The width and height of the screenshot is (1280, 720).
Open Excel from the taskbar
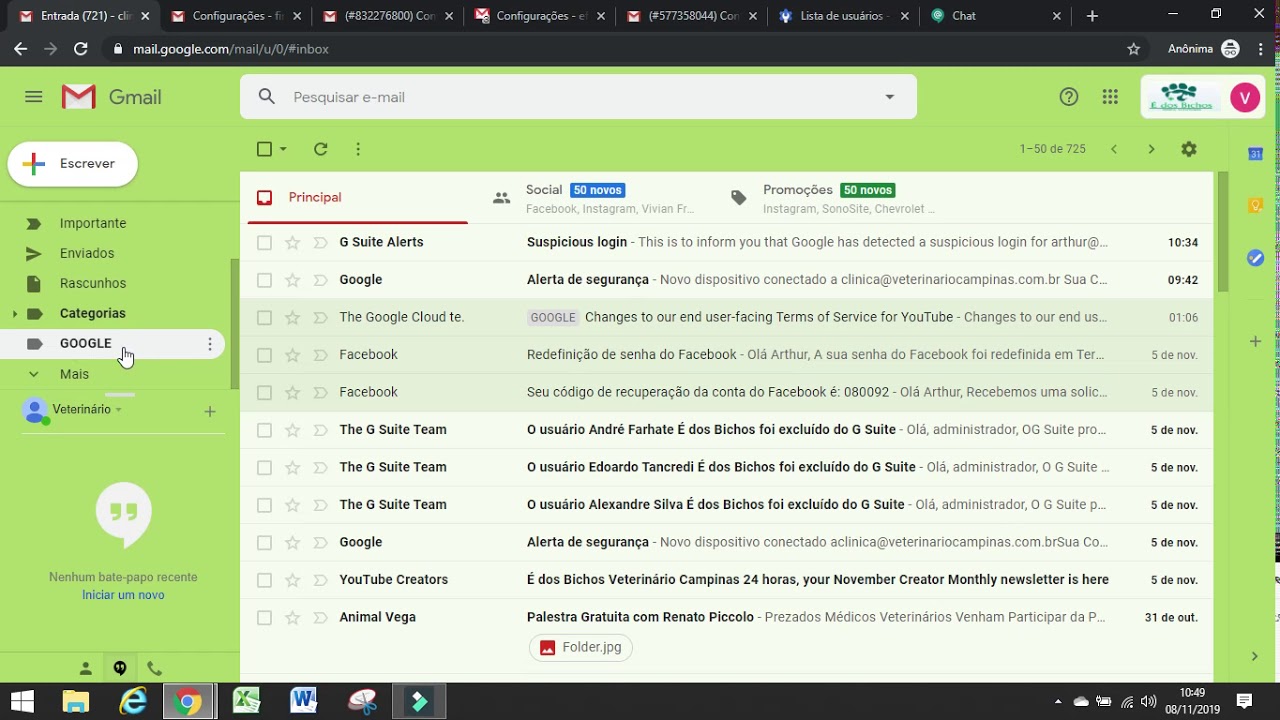[x=247, y=701]
